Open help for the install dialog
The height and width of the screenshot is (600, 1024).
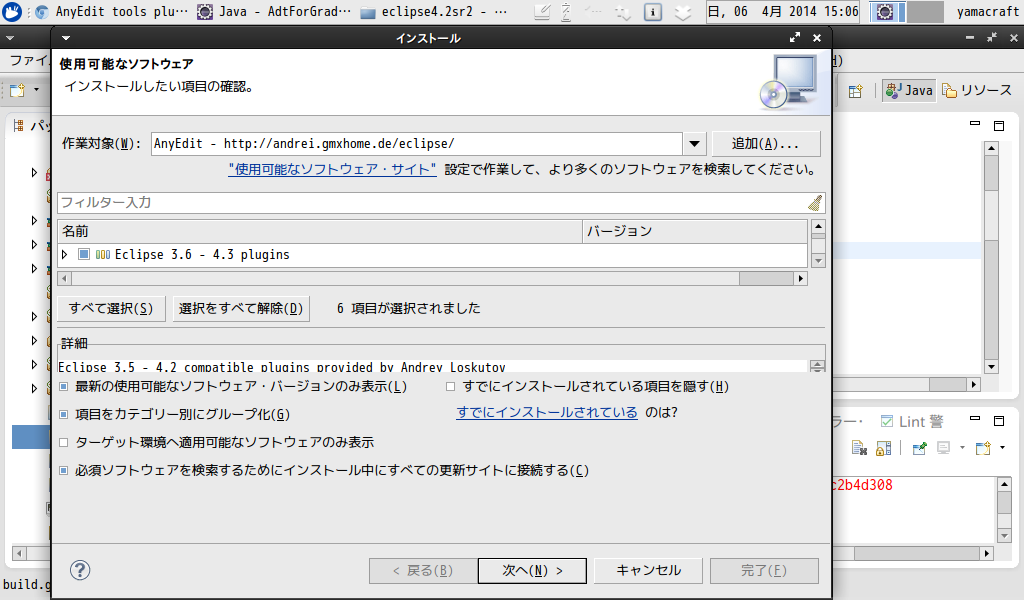click(x=80, y=570)
